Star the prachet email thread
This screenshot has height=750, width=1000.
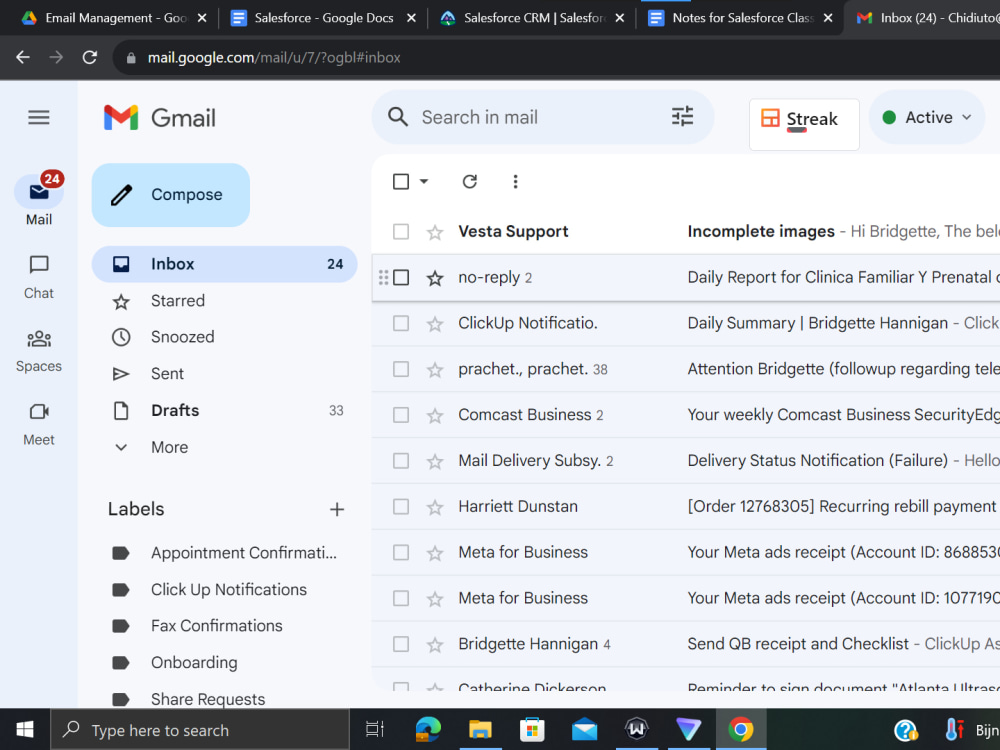[435, 370]
